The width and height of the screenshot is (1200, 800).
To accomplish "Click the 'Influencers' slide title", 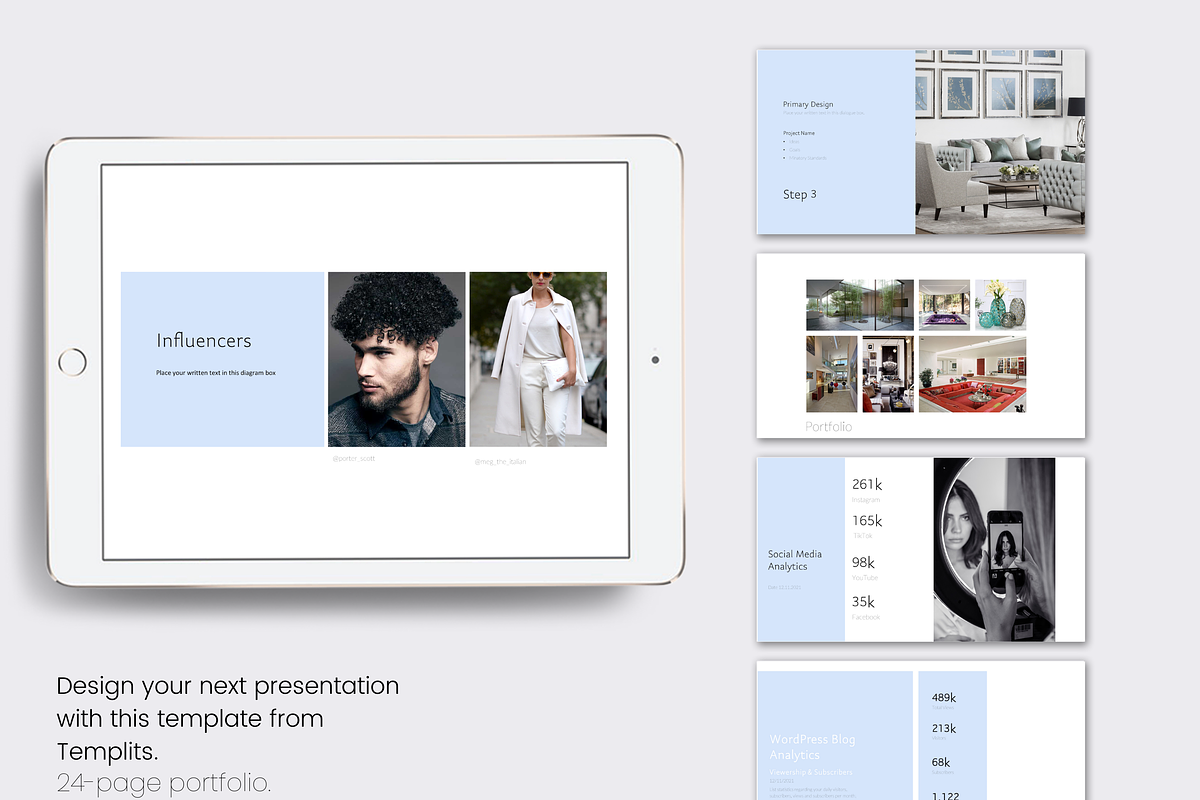I will (204, 341).
